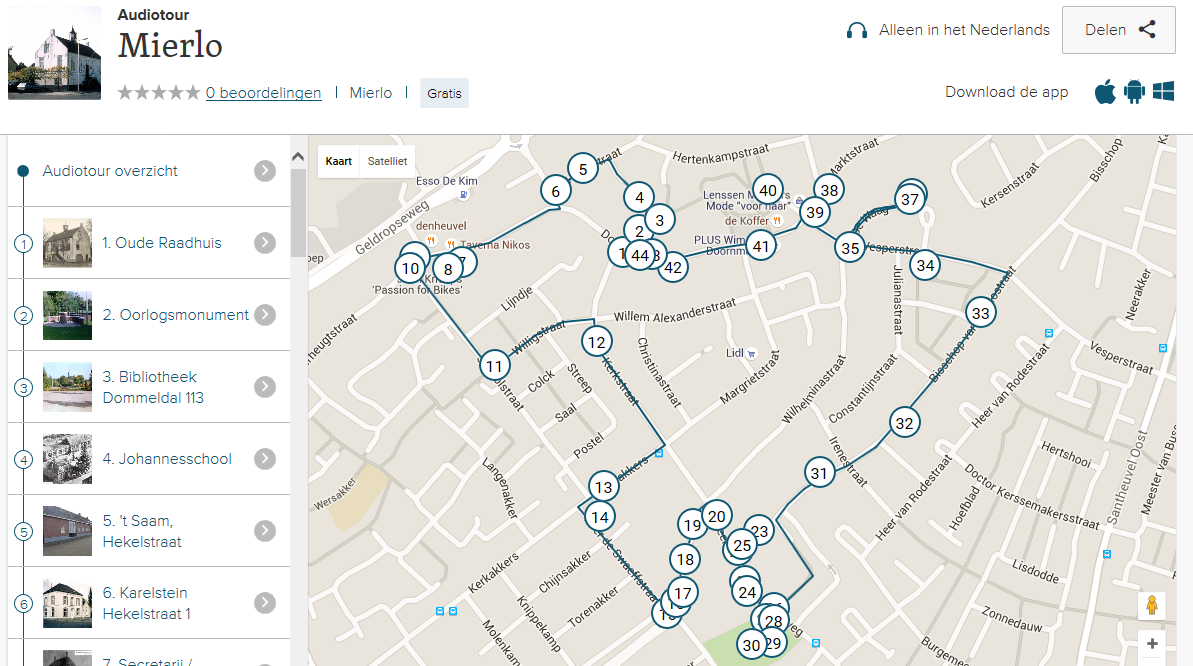Click the Delen share button
The image size is (1193, 666).
(1118, 30)
